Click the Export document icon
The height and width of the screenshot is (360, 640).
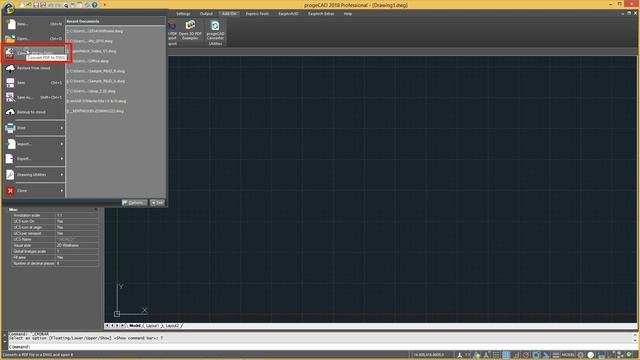[x=10, y=158]
